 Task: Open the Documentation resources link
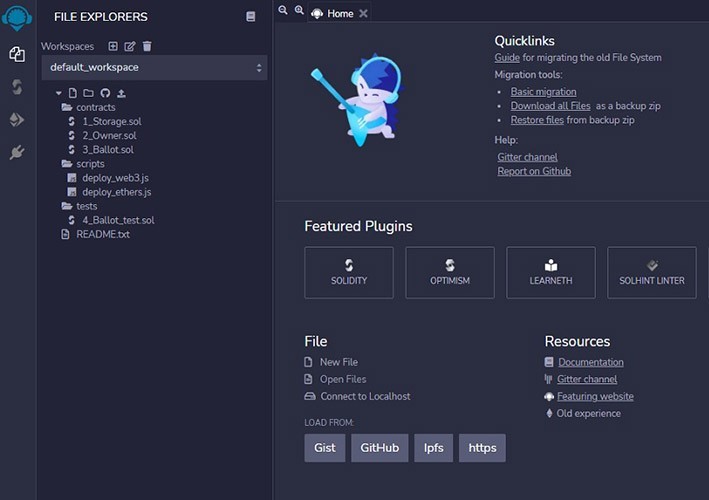[591, 362]
